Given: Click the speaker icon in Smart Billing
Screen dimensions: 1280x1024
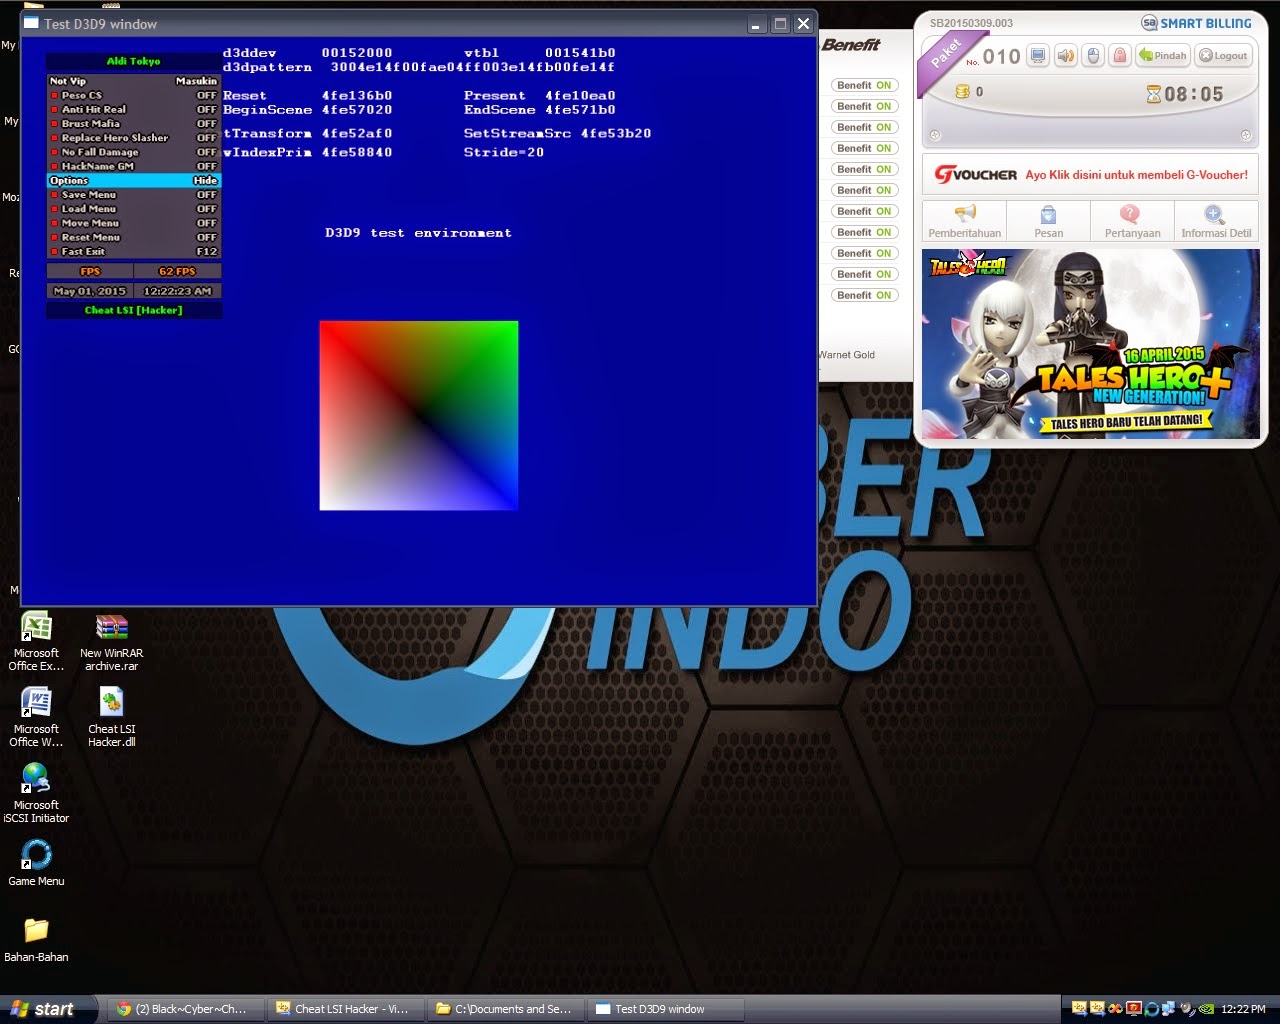Looking at the screenshot, I should 1066,56.
